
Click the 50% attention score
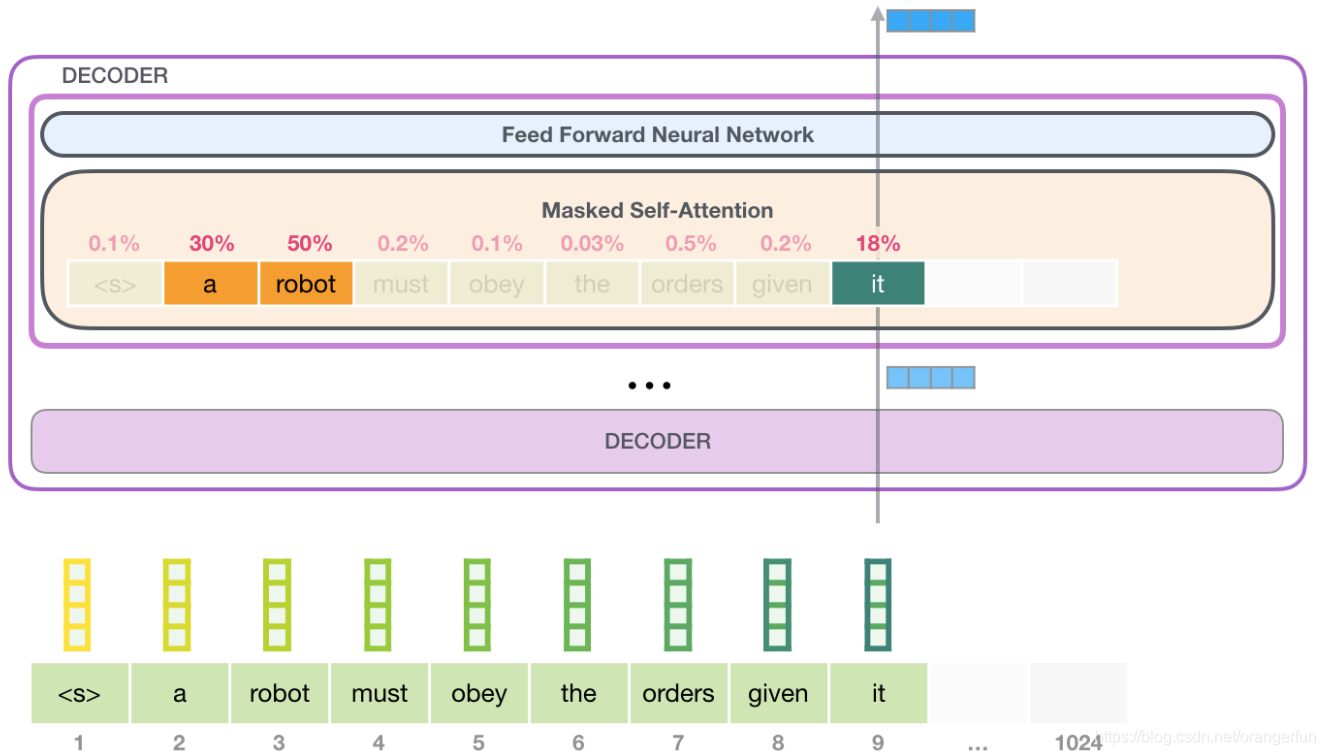point(309,243)
